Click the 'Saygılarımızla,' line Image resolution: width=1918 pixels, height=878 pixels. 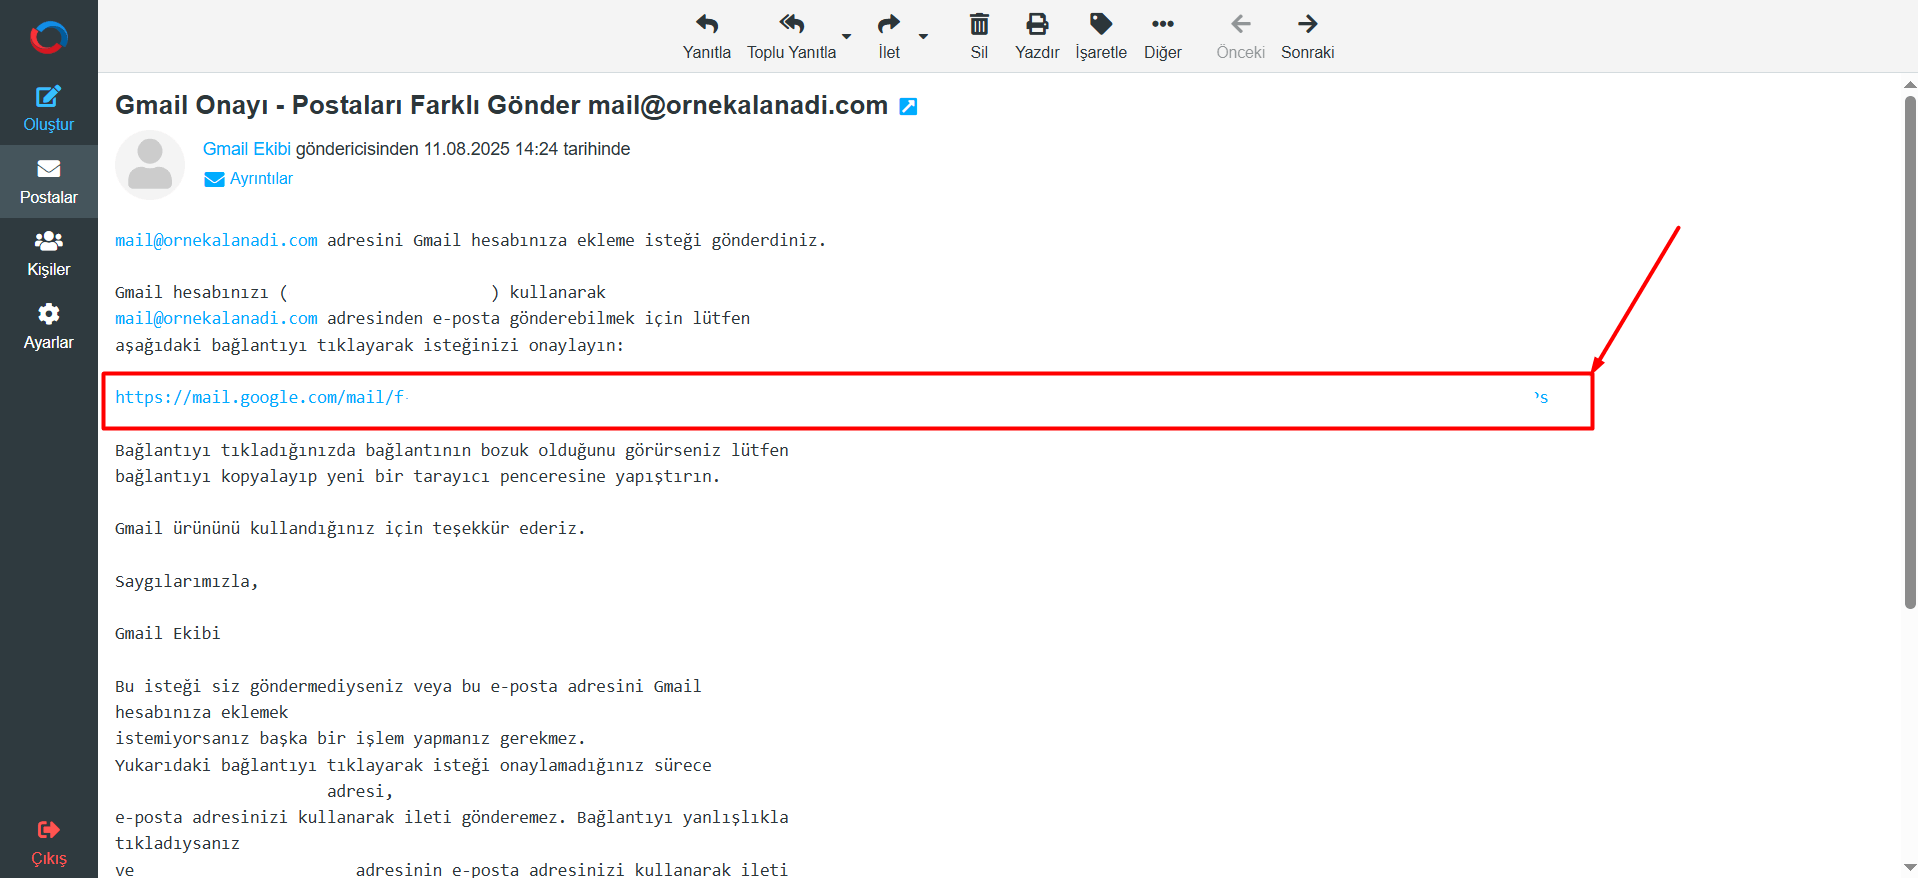coord(186,581)
